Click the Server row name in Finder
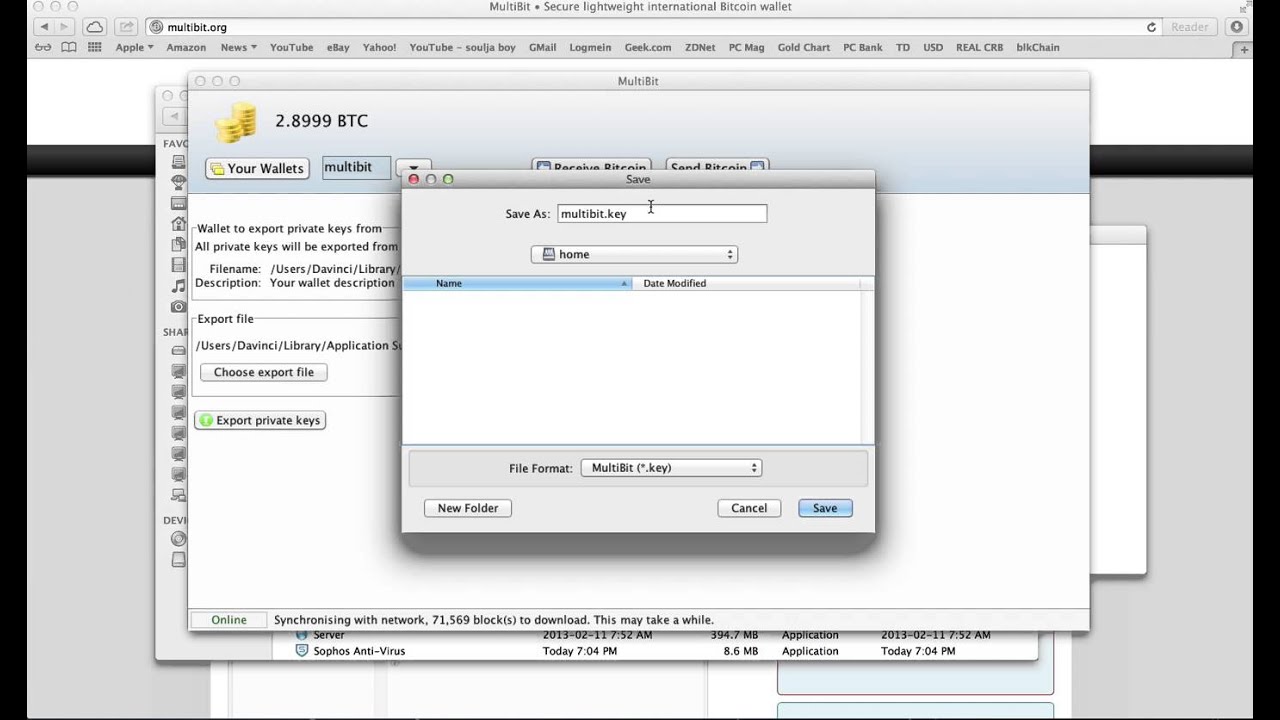This screenshot has width=1280, height=720. pyautogui.click(x=329, y=635)
